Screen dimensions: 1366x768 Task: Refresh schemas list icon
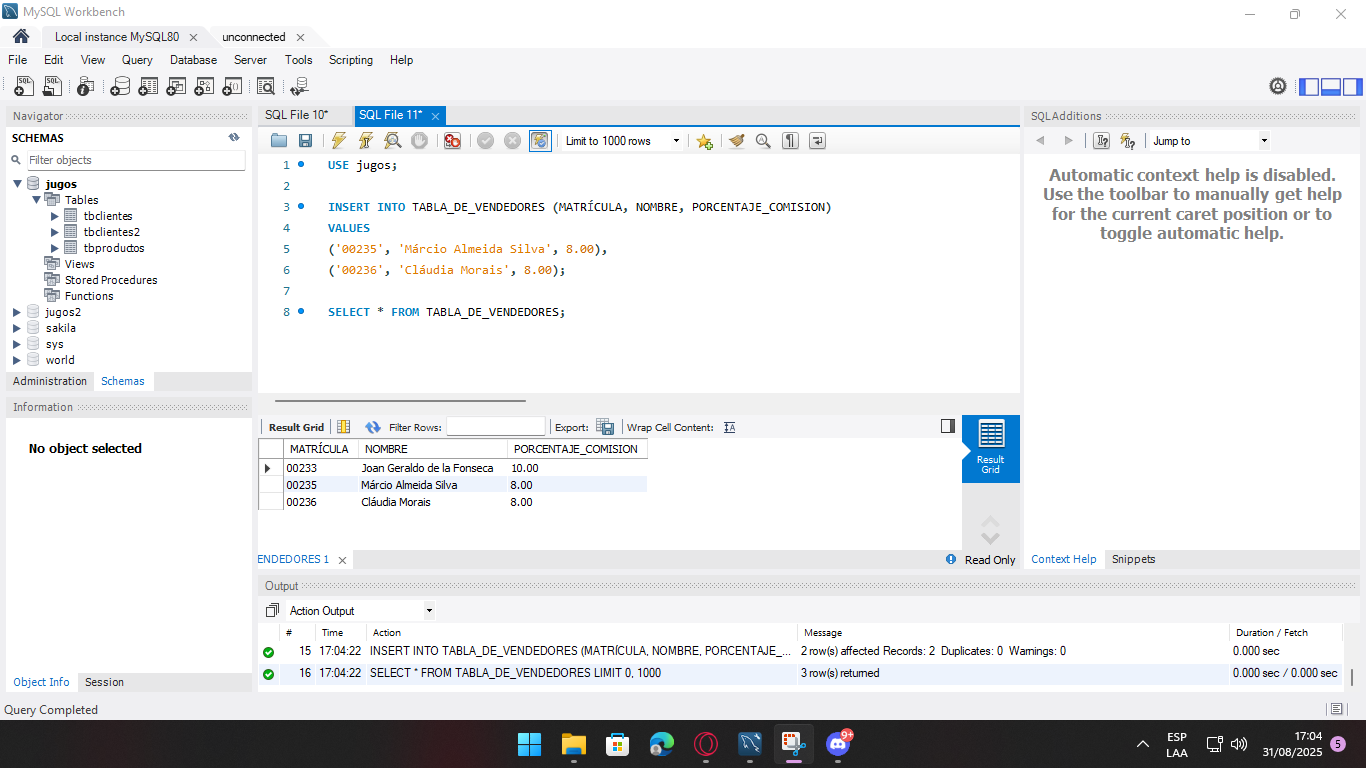click(x=234, y=138)
